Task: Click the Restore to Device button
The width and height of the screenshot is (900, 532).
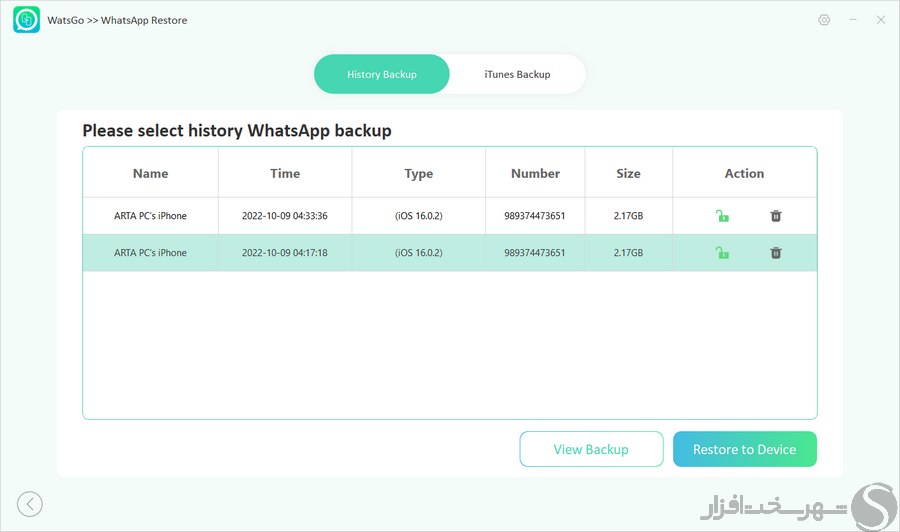Action: (x=744, y=449)
